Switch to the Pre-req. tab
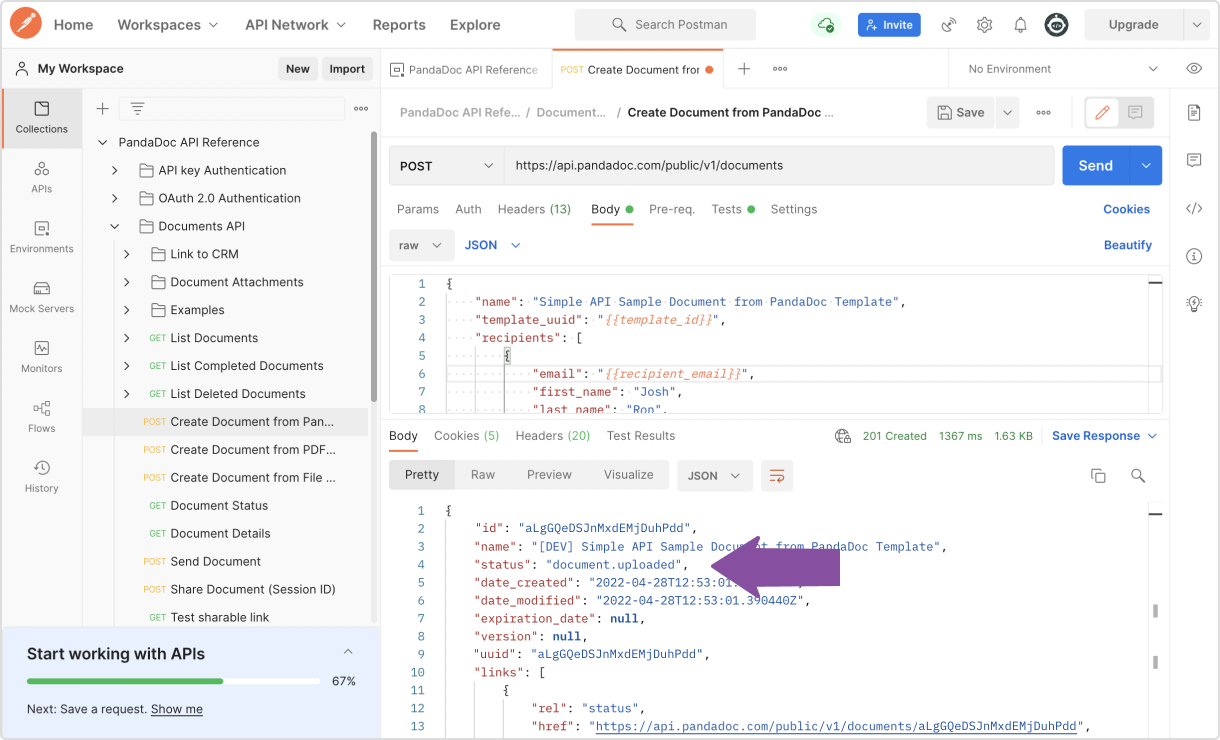This screenshot has height=740, width=1220. click(672, 209)
